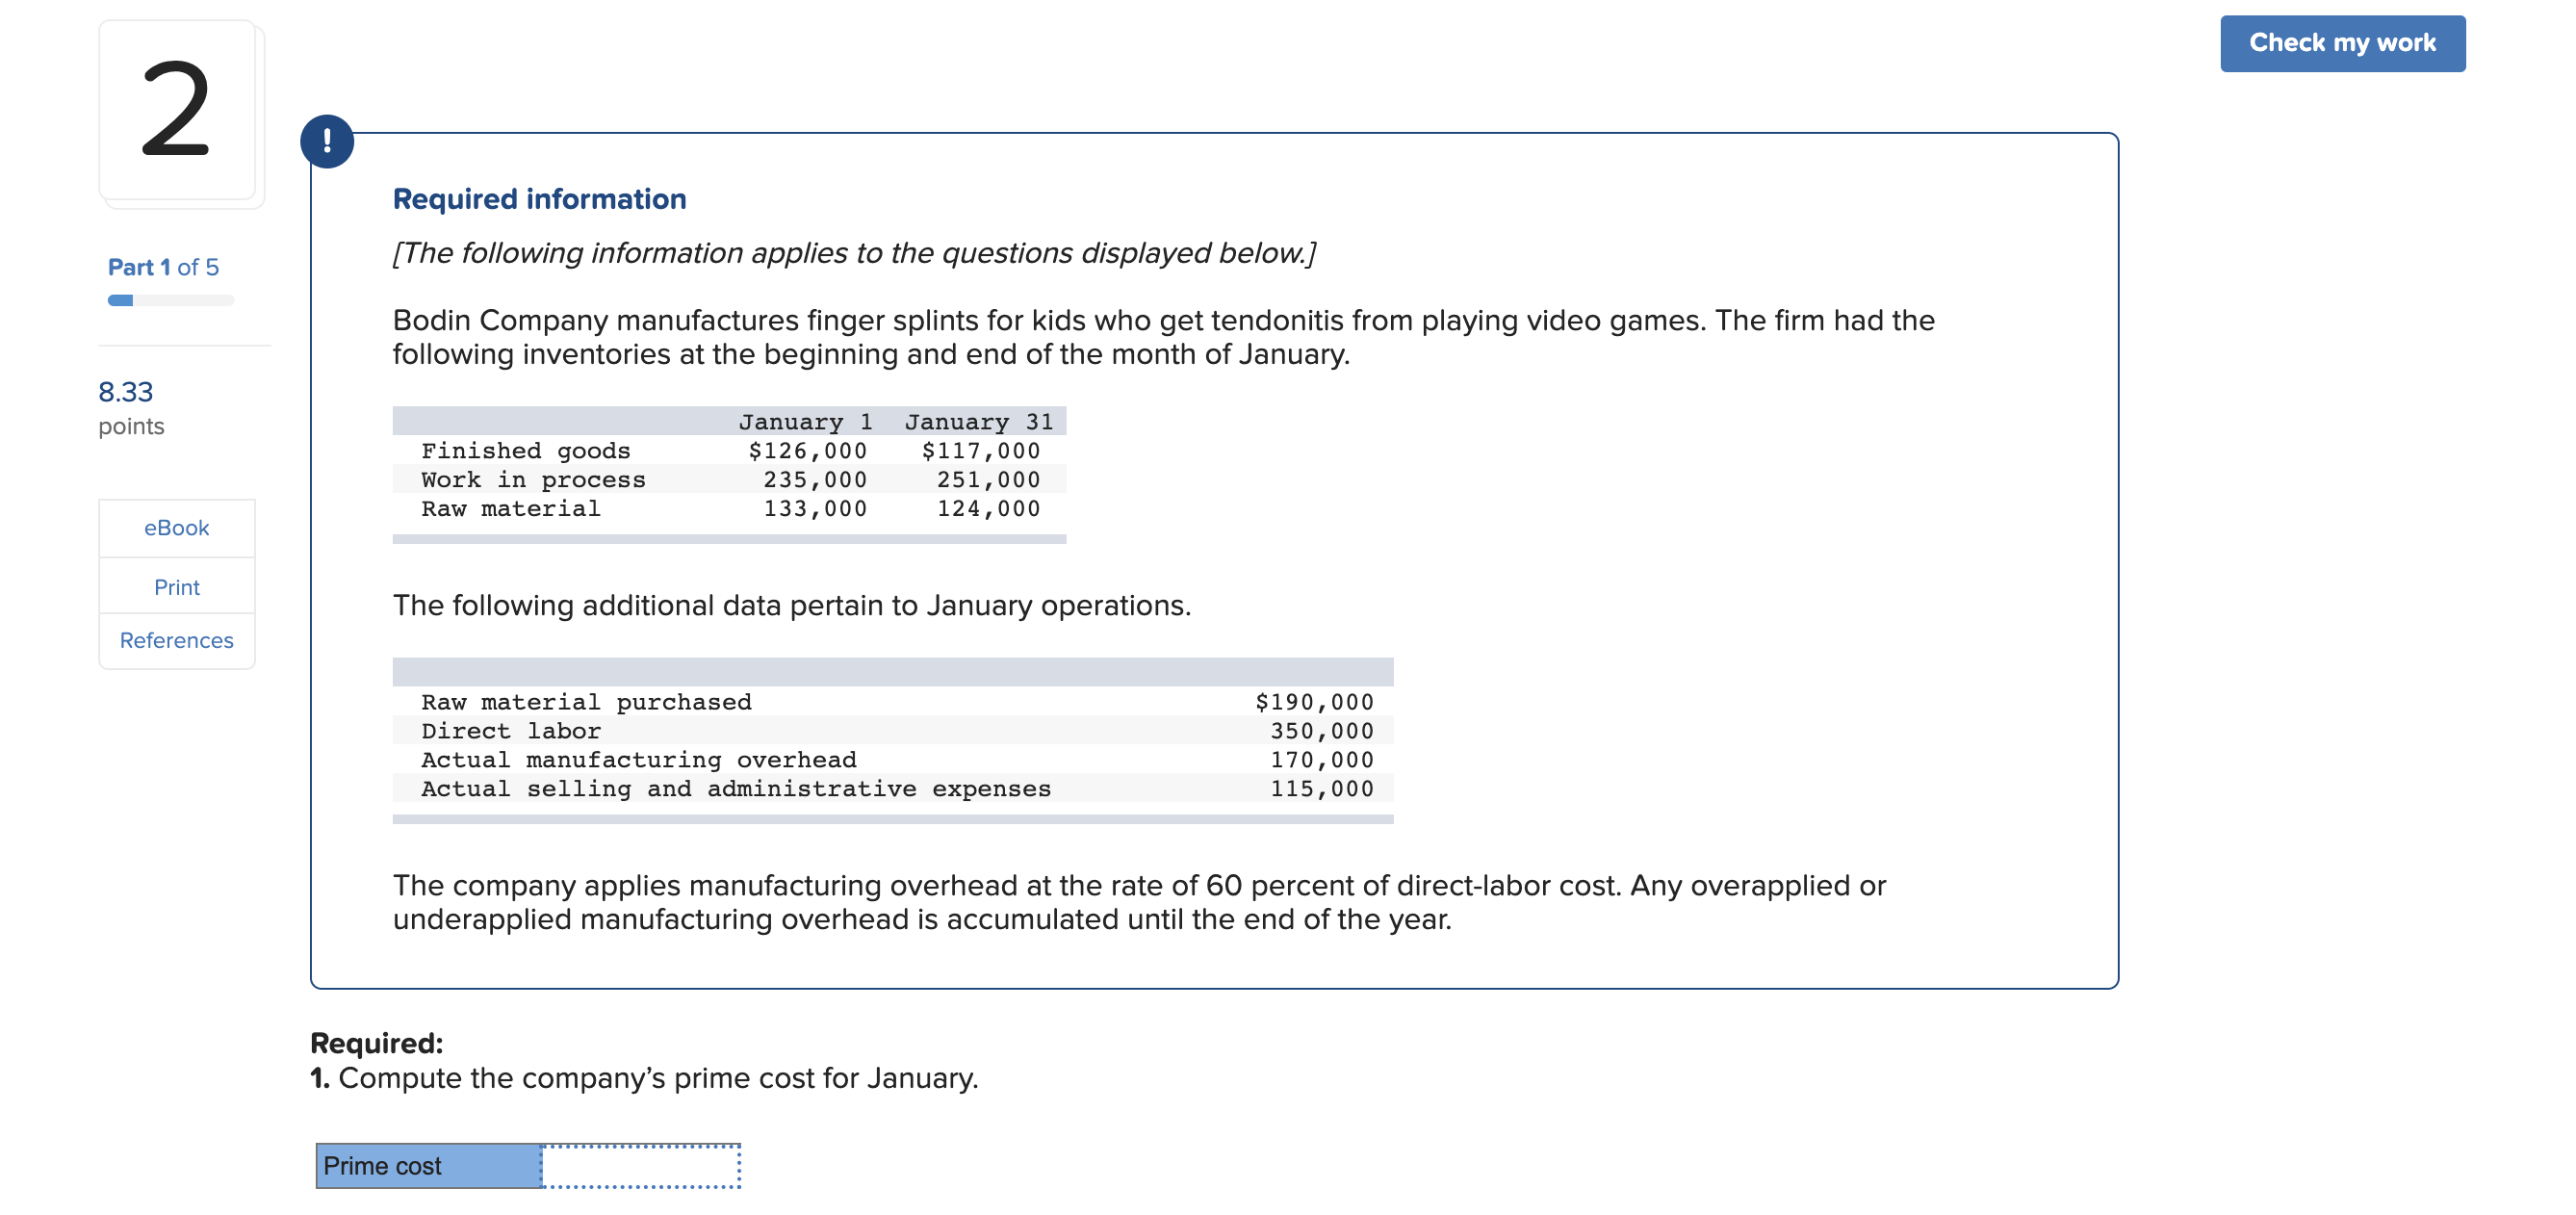The image size is (2576, 1215).
Task: Click the January 31 column header
Action: pyautogui.click(x=978, y=421)
